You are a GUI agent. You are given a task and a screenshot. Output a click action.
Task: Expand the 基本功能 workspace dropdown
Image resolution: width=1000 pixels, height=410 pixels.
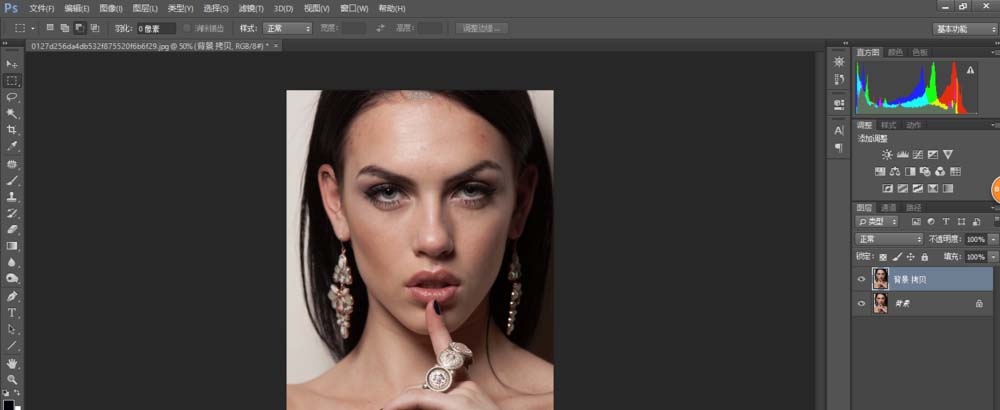point(963,28)
